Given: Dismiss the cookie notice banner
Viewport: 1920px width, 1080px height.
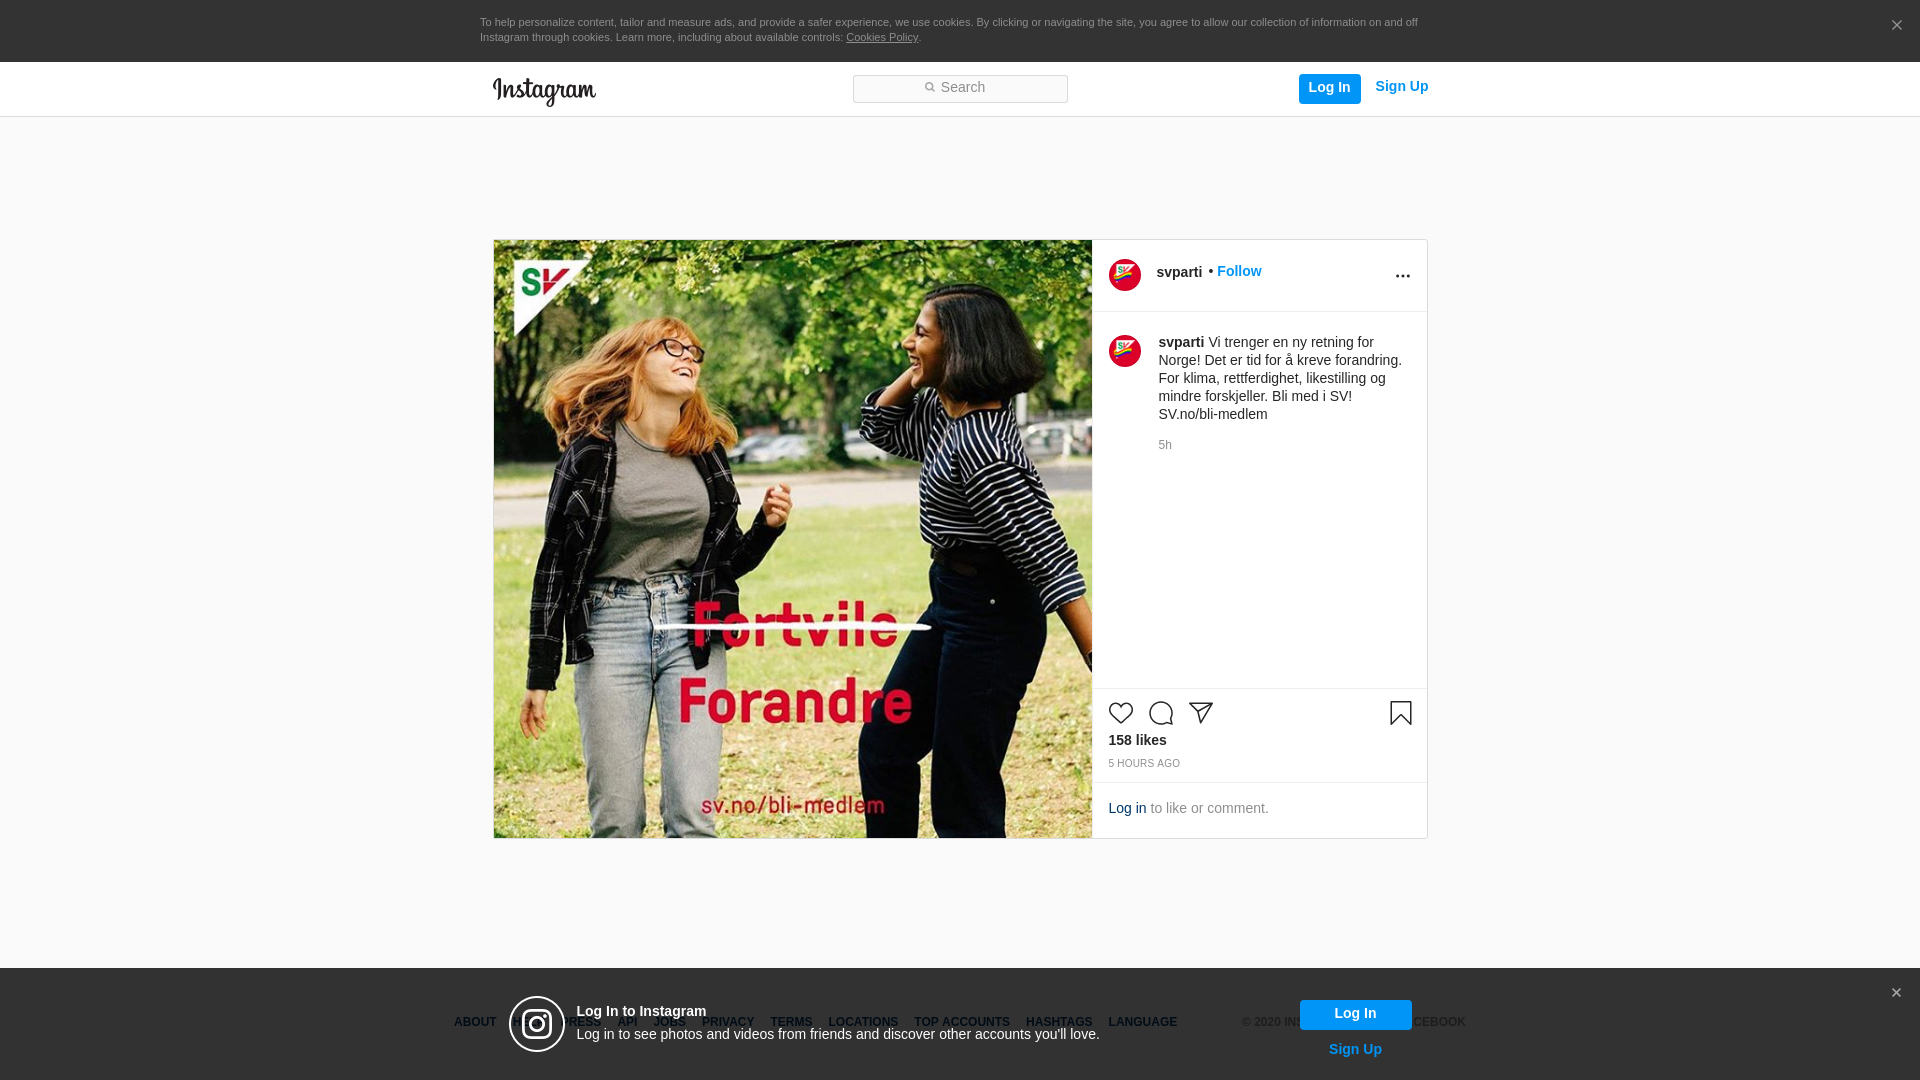Looking at the screenshot, I should click(x=1896, y=26).
